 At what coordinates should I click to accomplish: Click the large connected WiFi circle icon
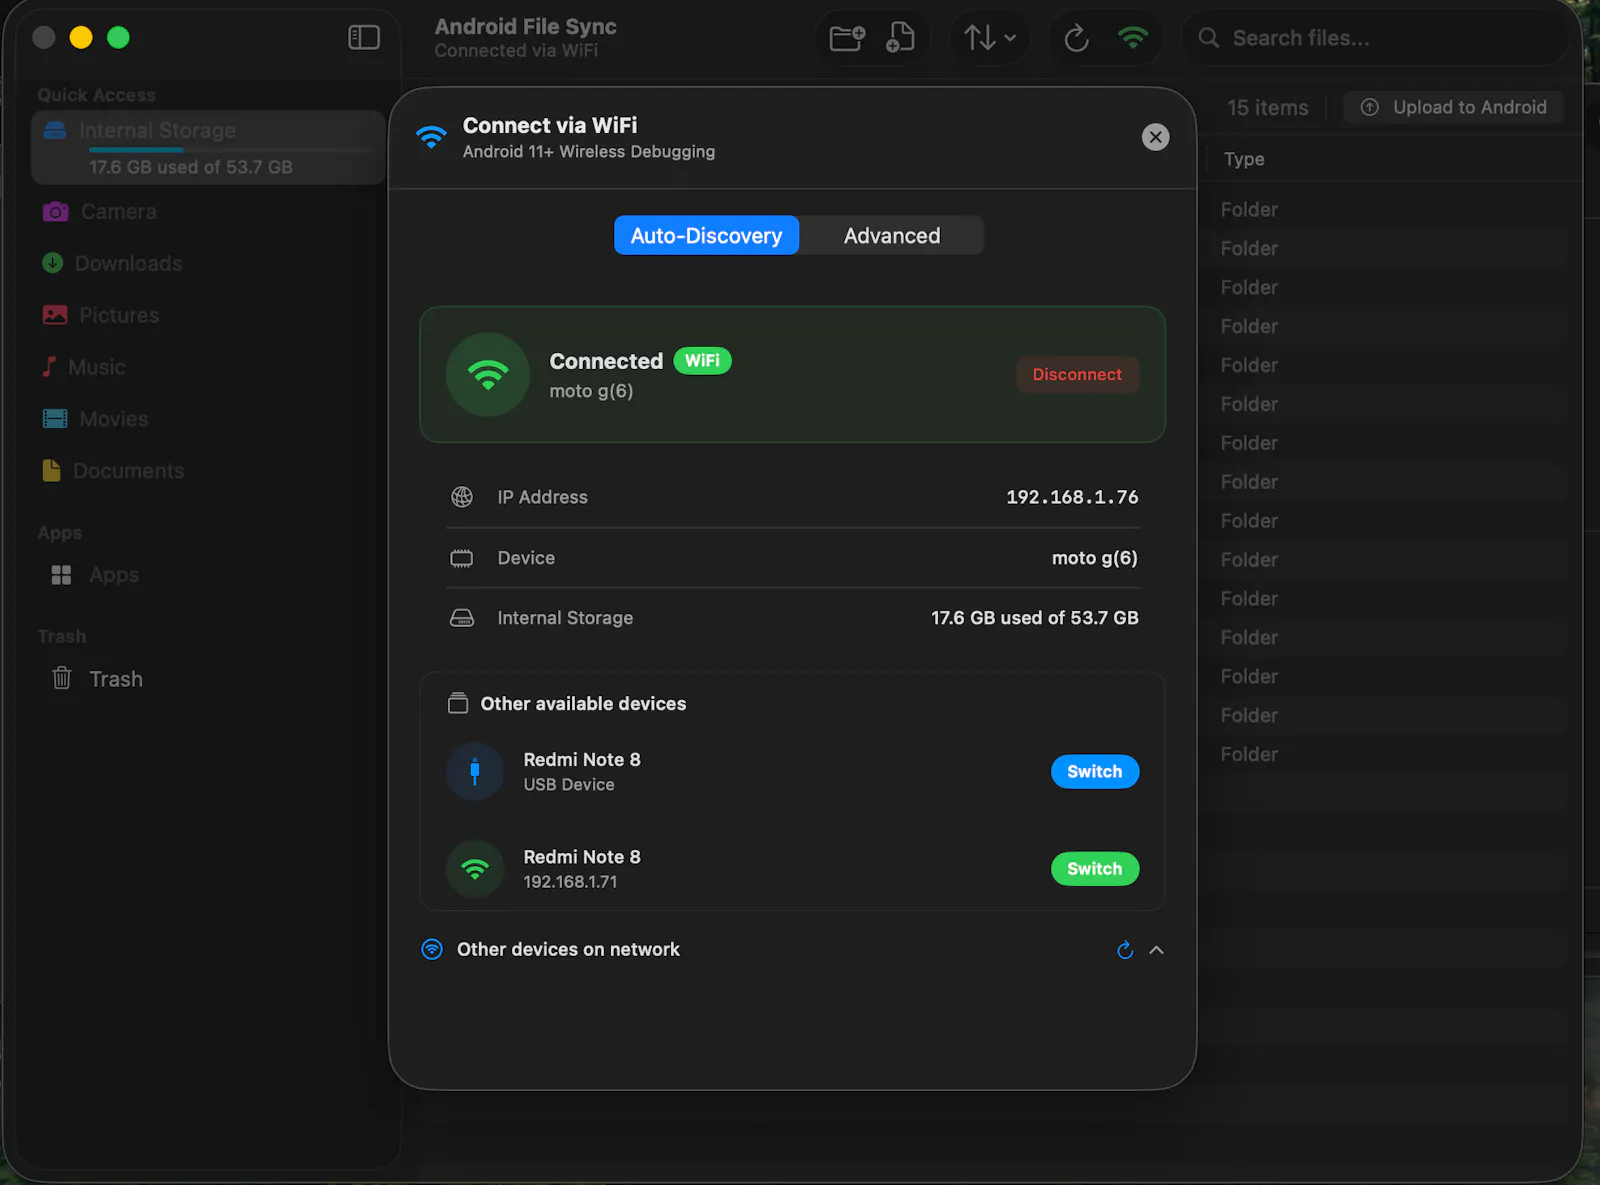tap(488, 374)
